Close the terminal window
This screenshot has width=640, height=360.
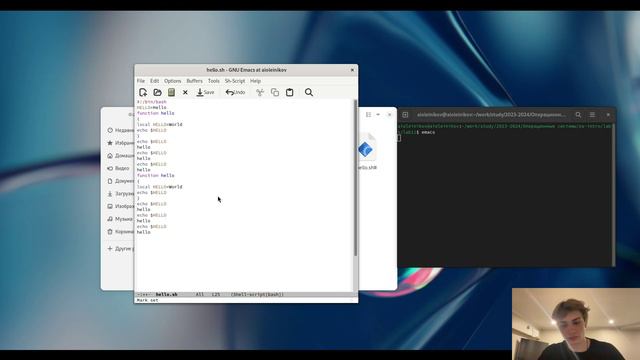[608, 115]
